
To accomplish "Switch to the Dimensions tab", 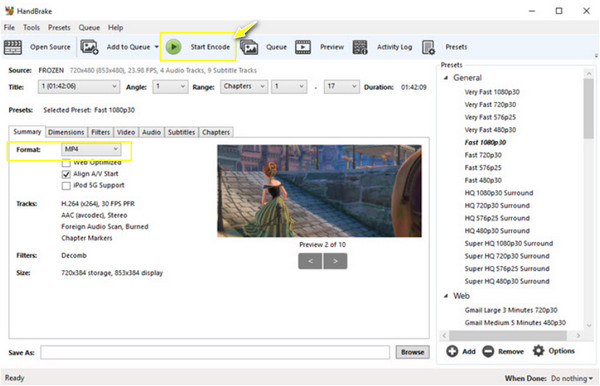I will coord(66,132).
